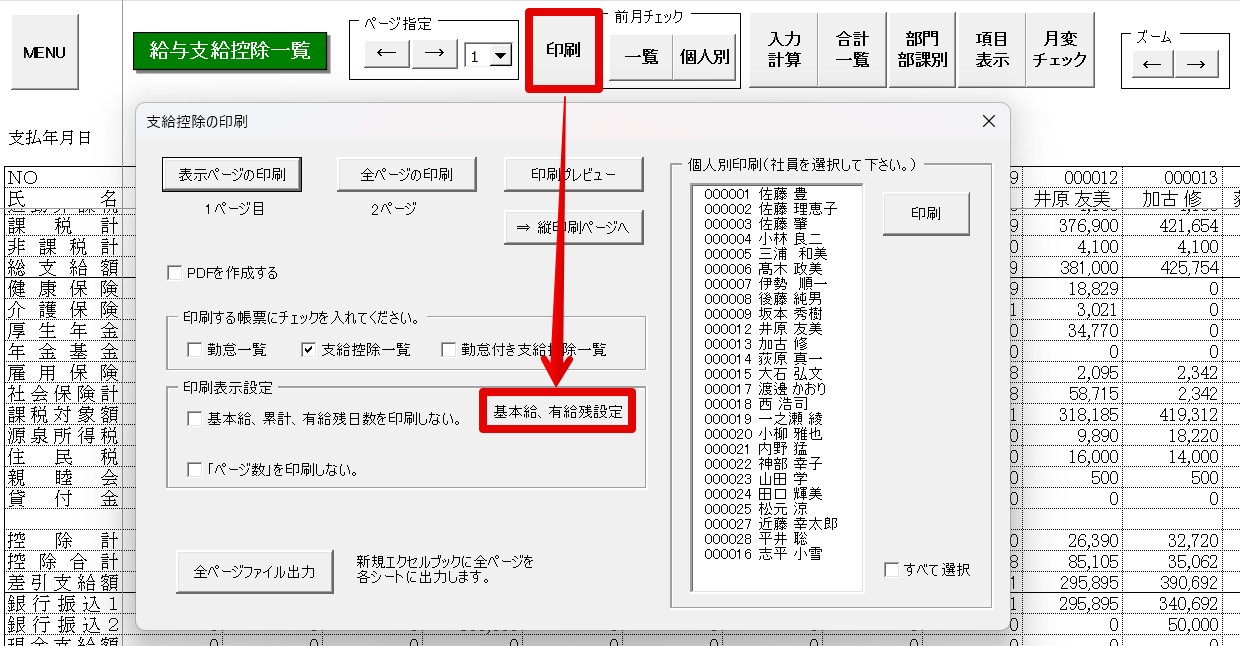Open the 前月チェック 個人別 view

pos(705,57)
